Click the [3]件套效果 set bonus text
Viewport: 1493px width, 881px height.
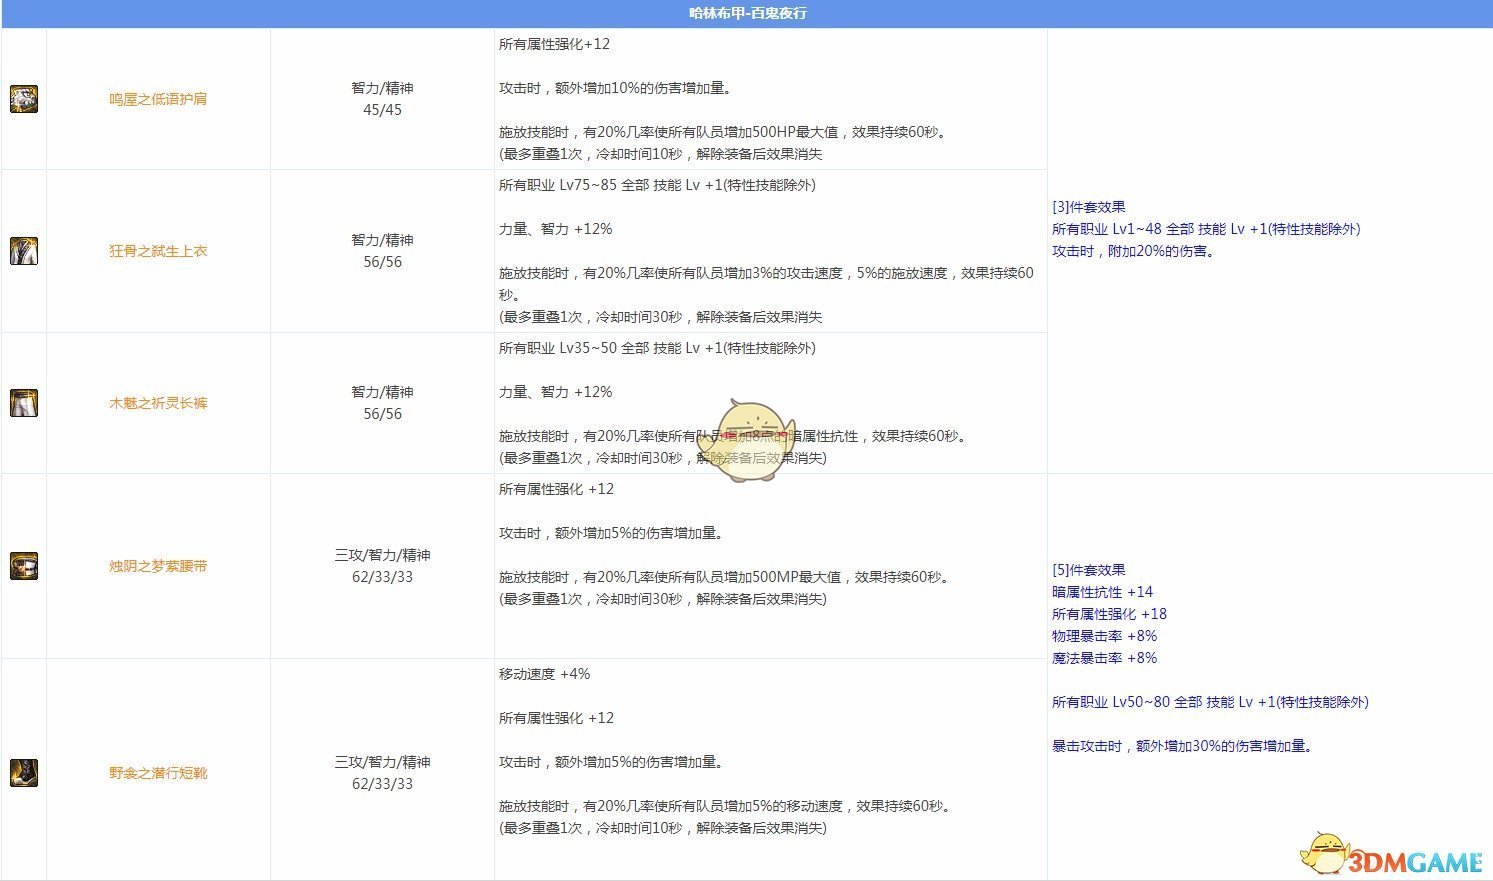point(1091,206)
